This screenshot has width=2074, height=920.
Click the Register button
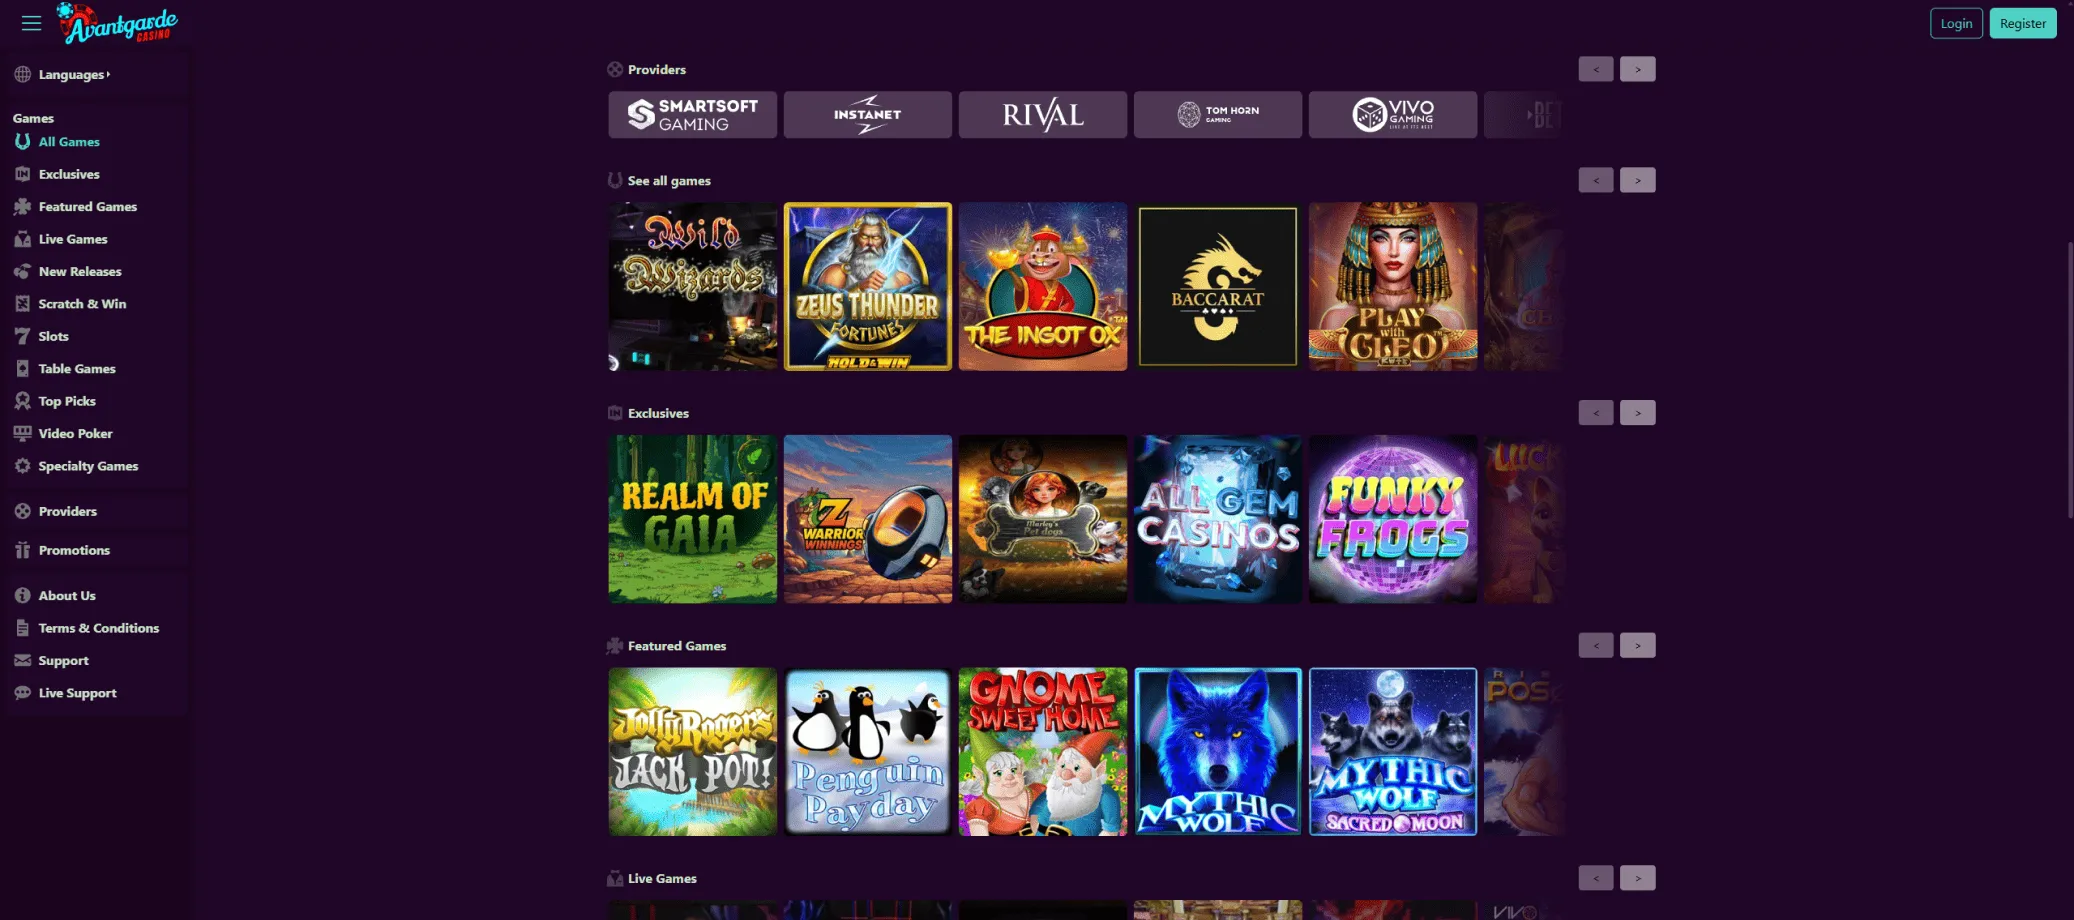(2022, 23)
